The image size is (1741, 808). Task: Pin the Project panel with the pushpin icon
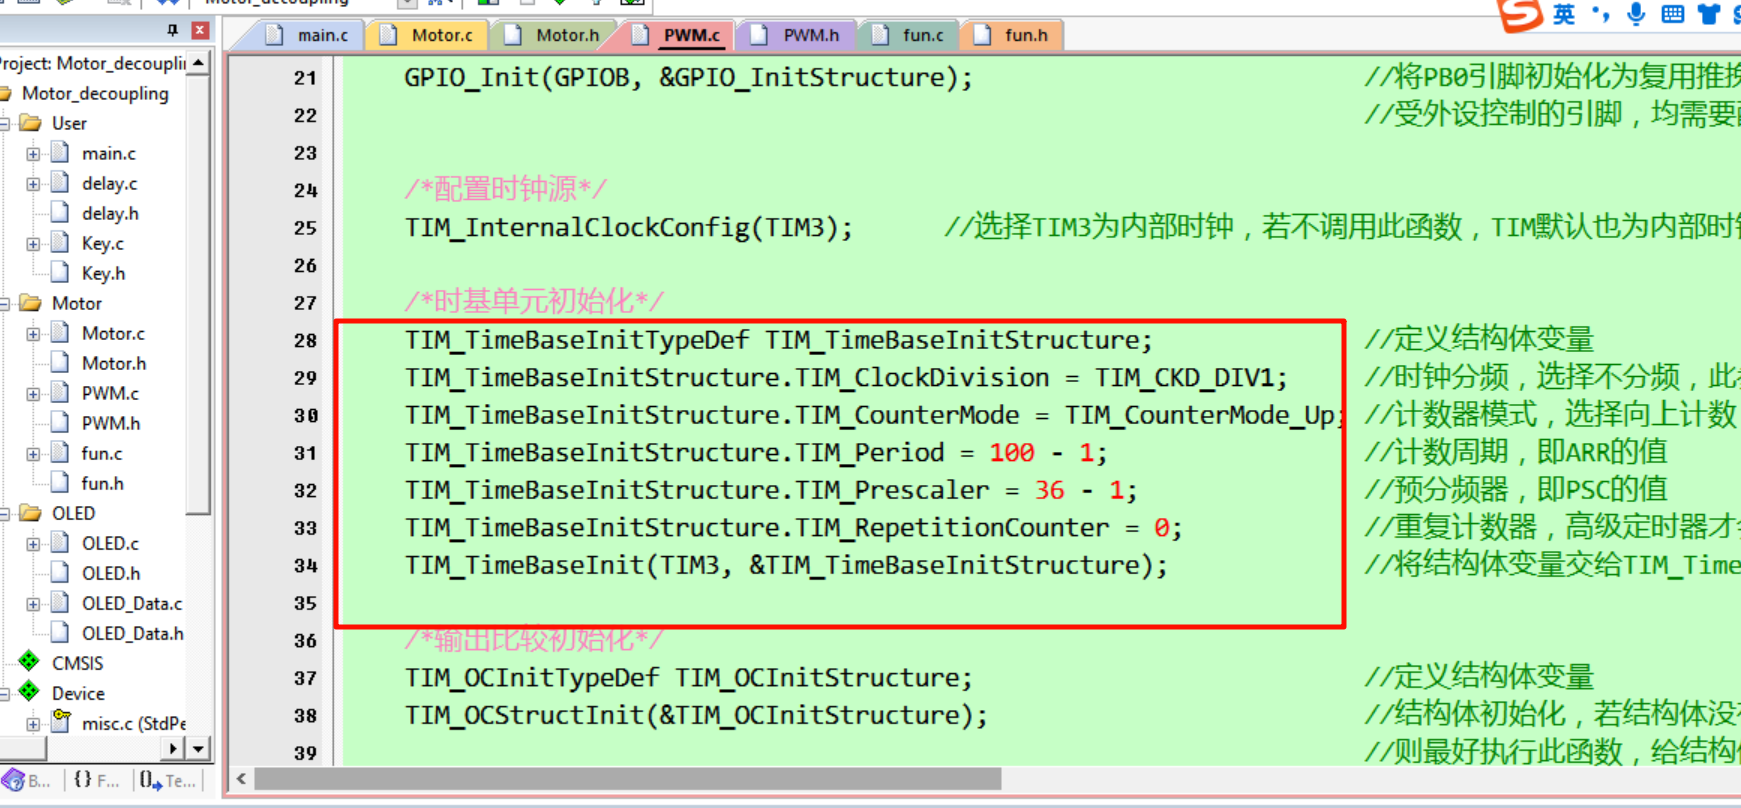click(x=173, y=31)
